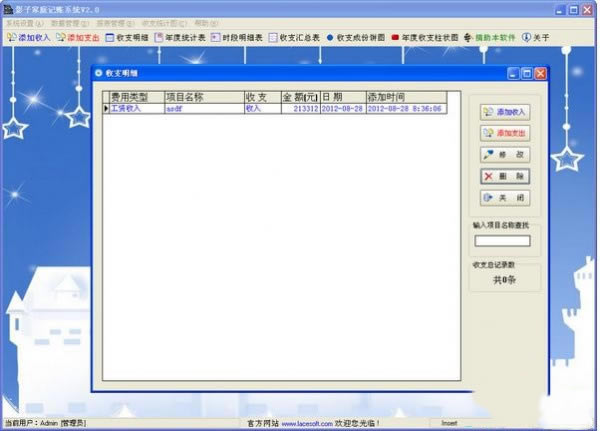
Task: Sort by the 费用类型 column header
Action: pos(137,97)
